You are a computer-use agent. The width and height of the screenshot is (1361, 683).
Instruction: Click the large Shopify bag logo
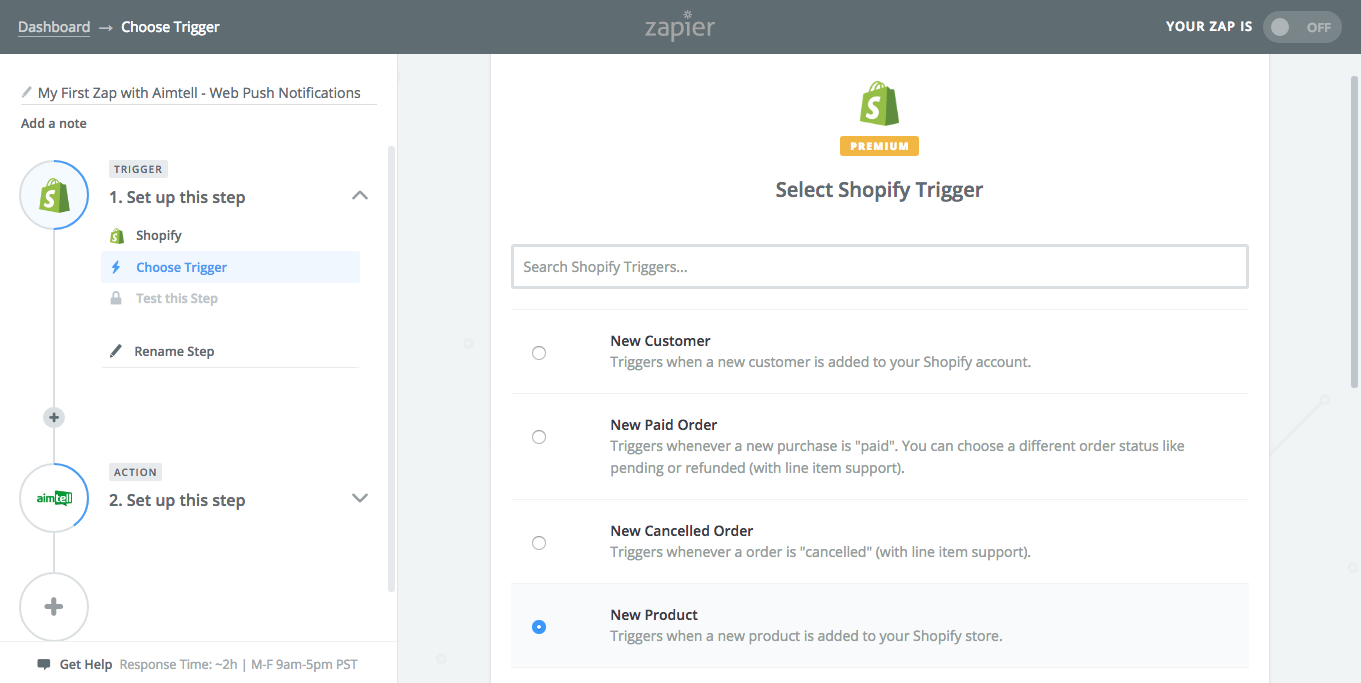pos(879,104)
